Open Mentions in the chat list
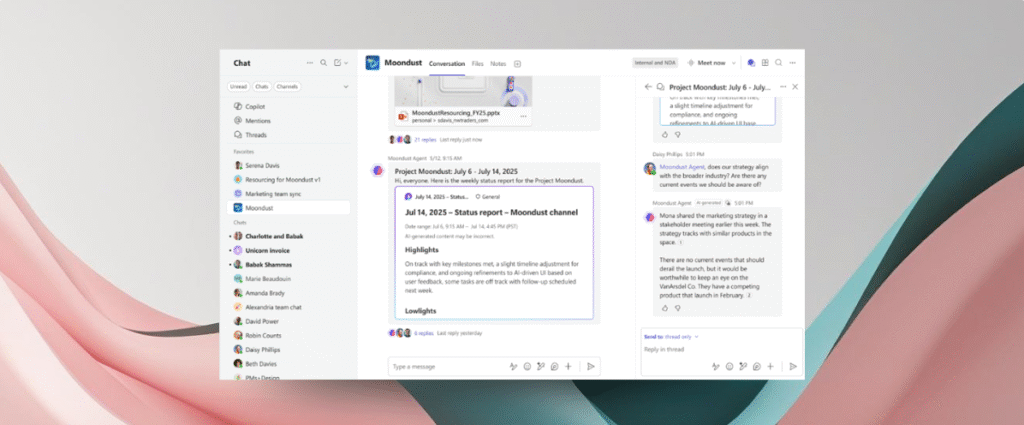Screen dimensions: 1024x425 point(289,121)
